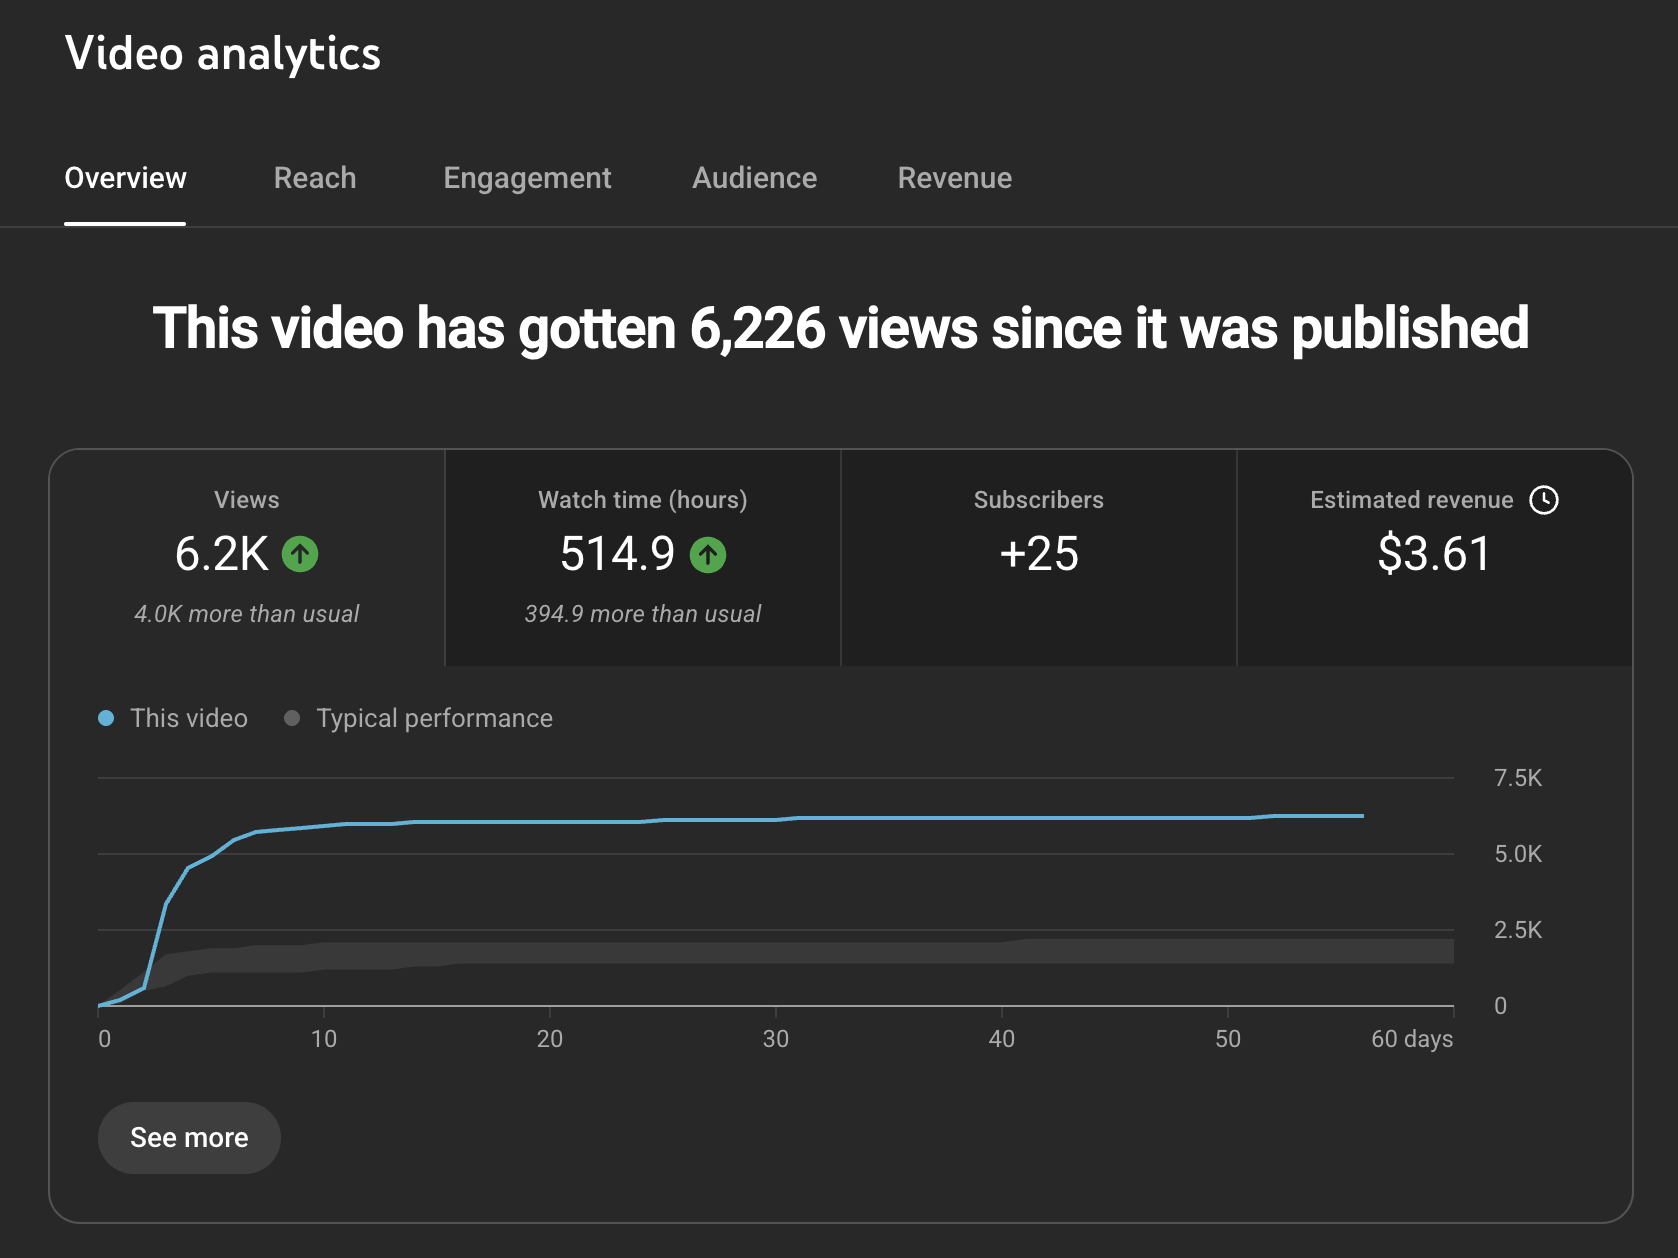
Task: Click the 60 days axis label
Action: coord(1413,1039)
